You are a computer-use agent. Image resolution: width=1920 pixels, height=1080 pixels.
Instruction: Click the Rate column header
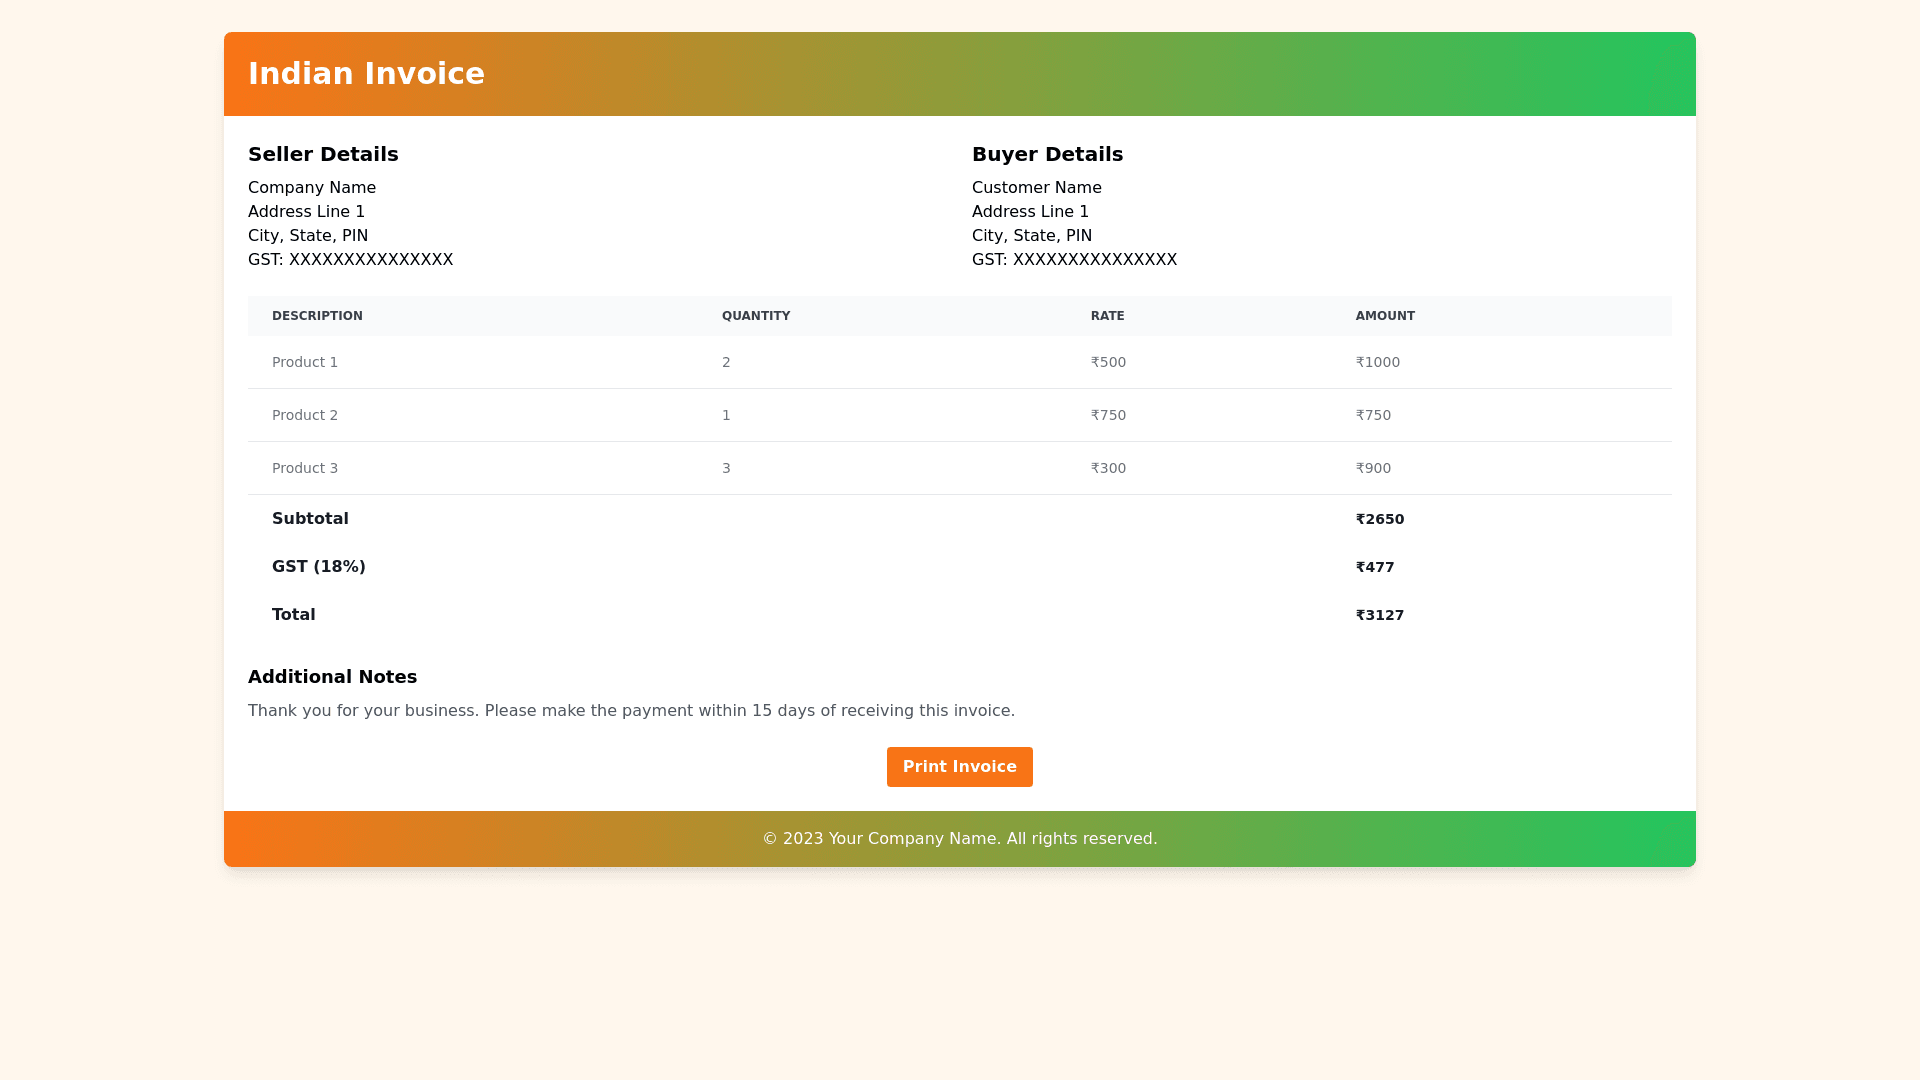pos(1107,316)
